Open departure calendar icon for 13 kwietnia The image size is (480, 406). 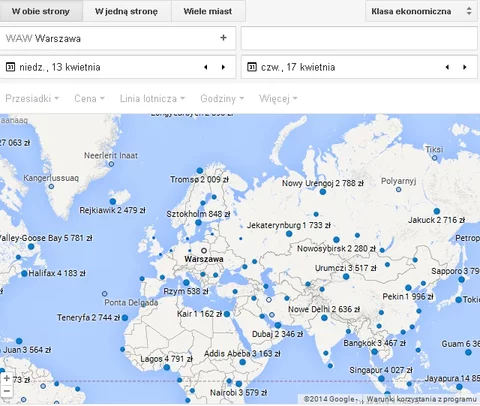click(10, 67)
